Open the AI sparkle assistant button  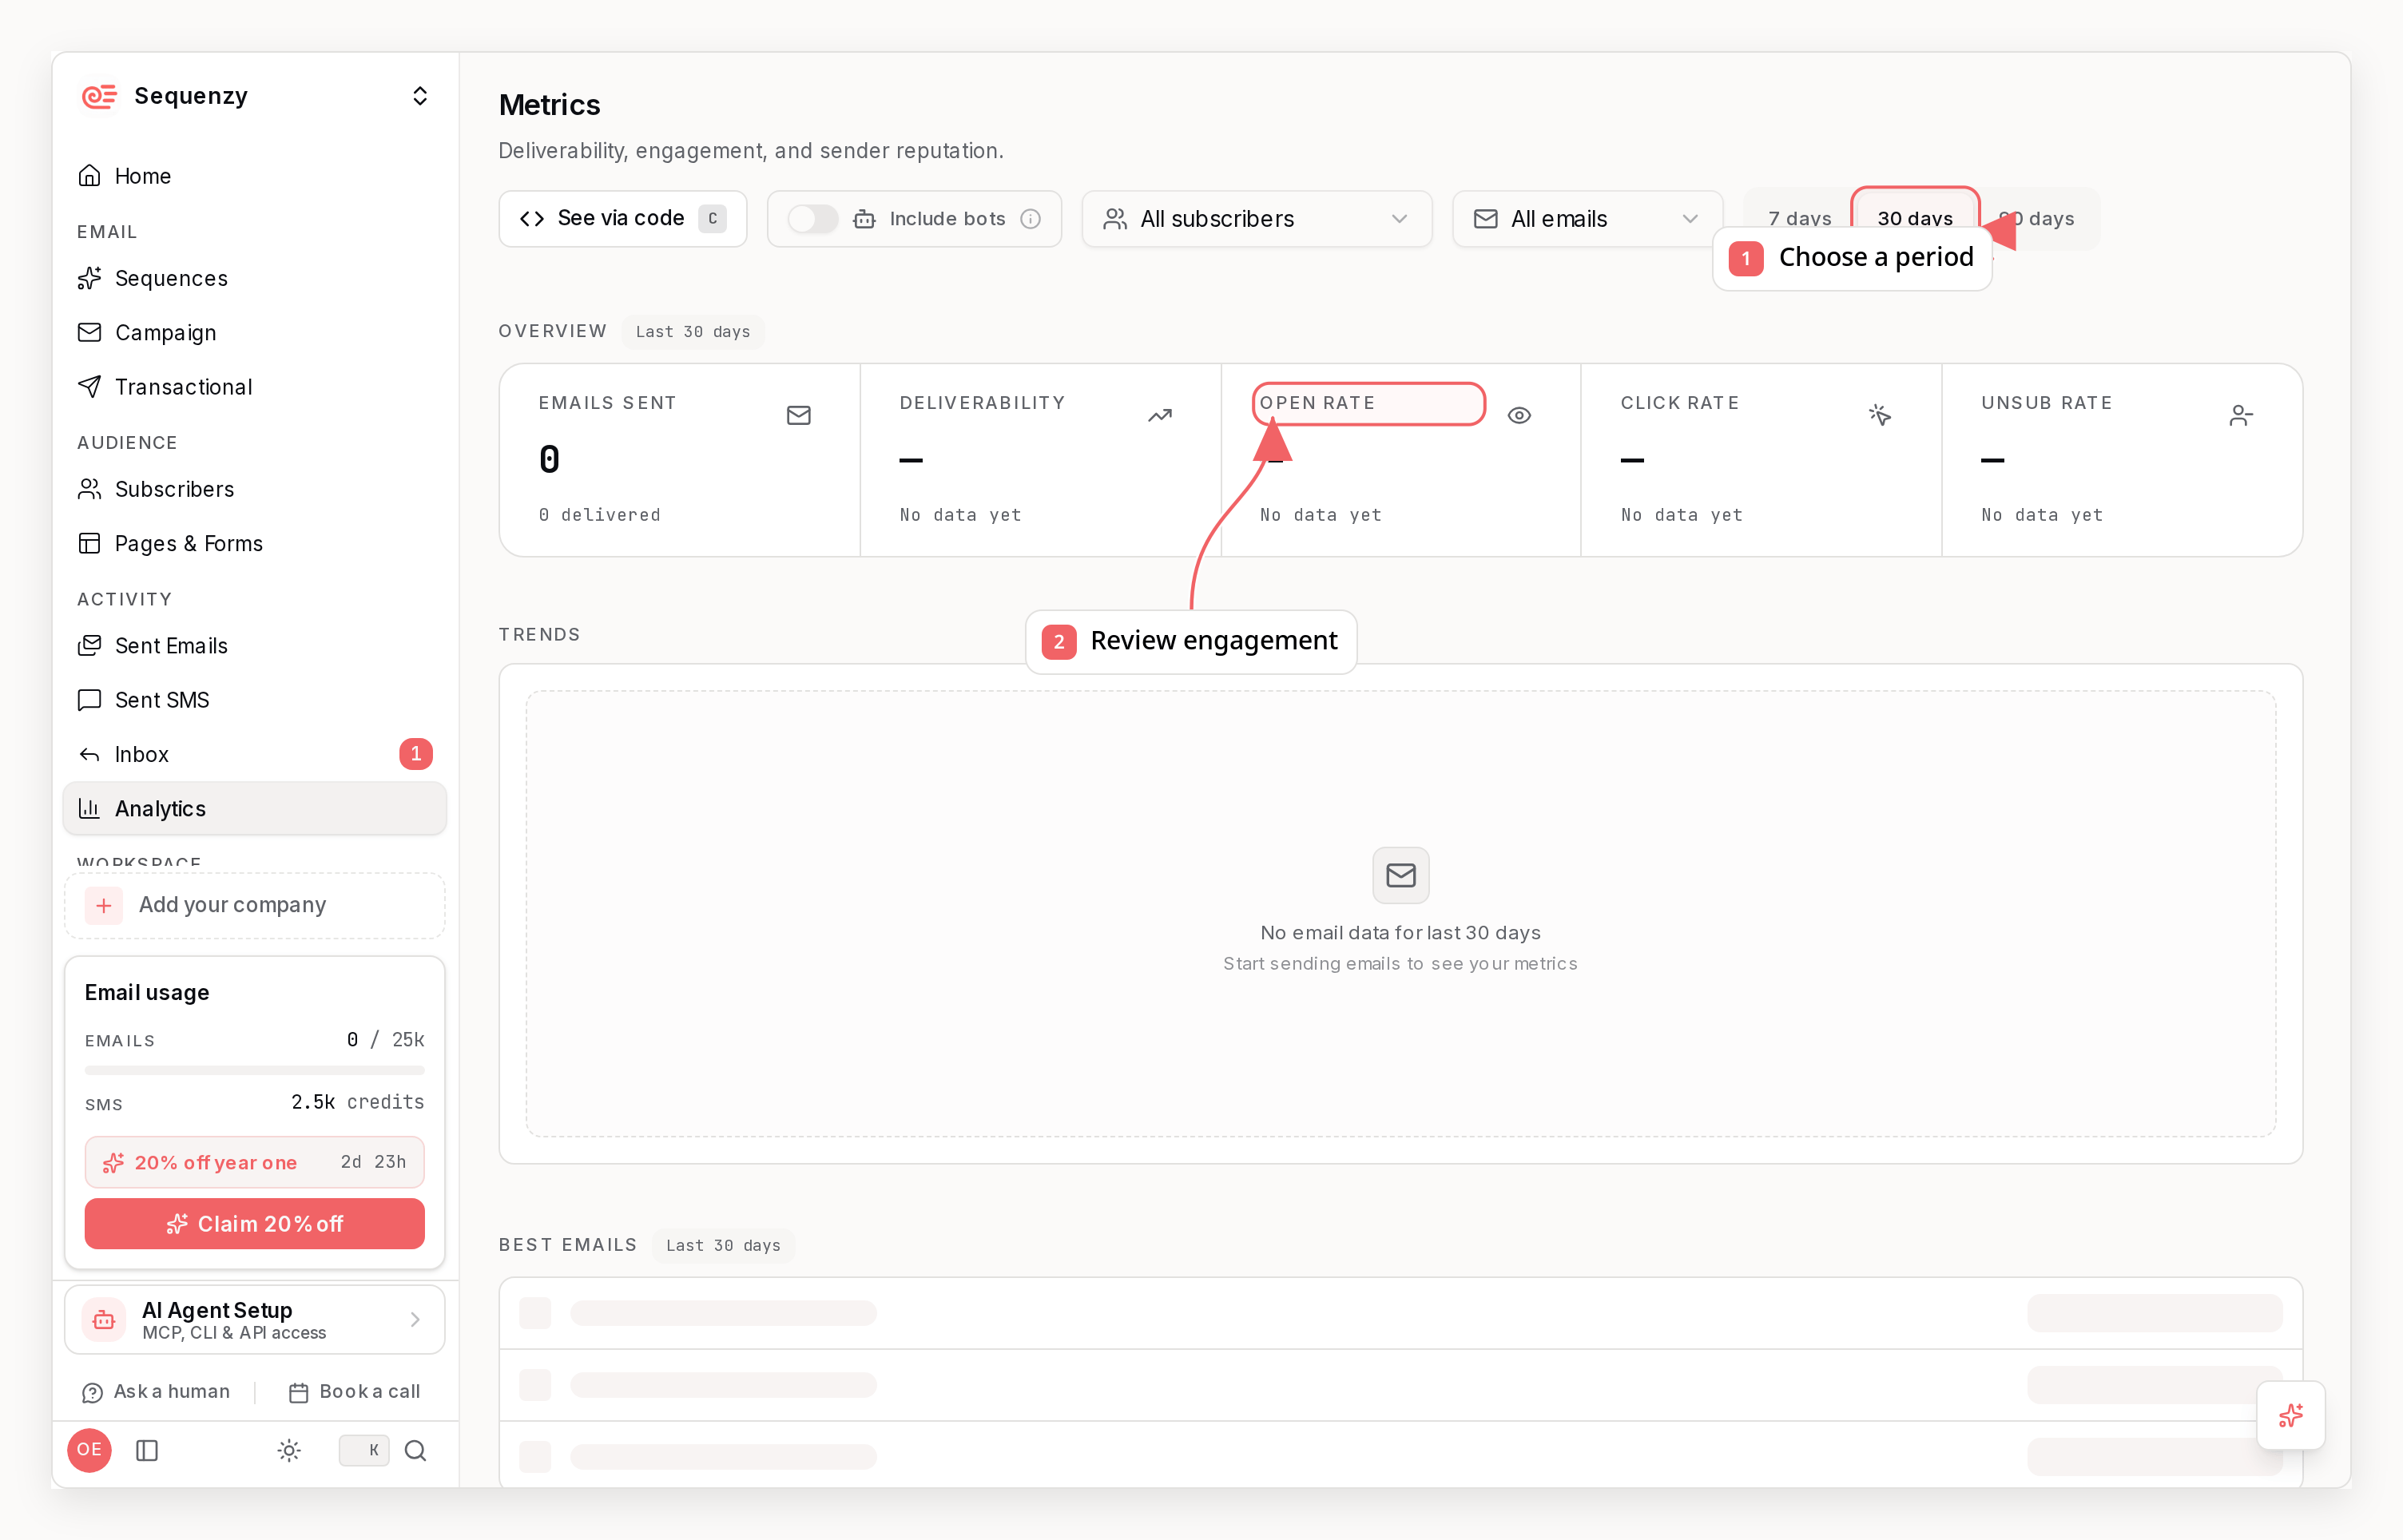point(2291,1415)
